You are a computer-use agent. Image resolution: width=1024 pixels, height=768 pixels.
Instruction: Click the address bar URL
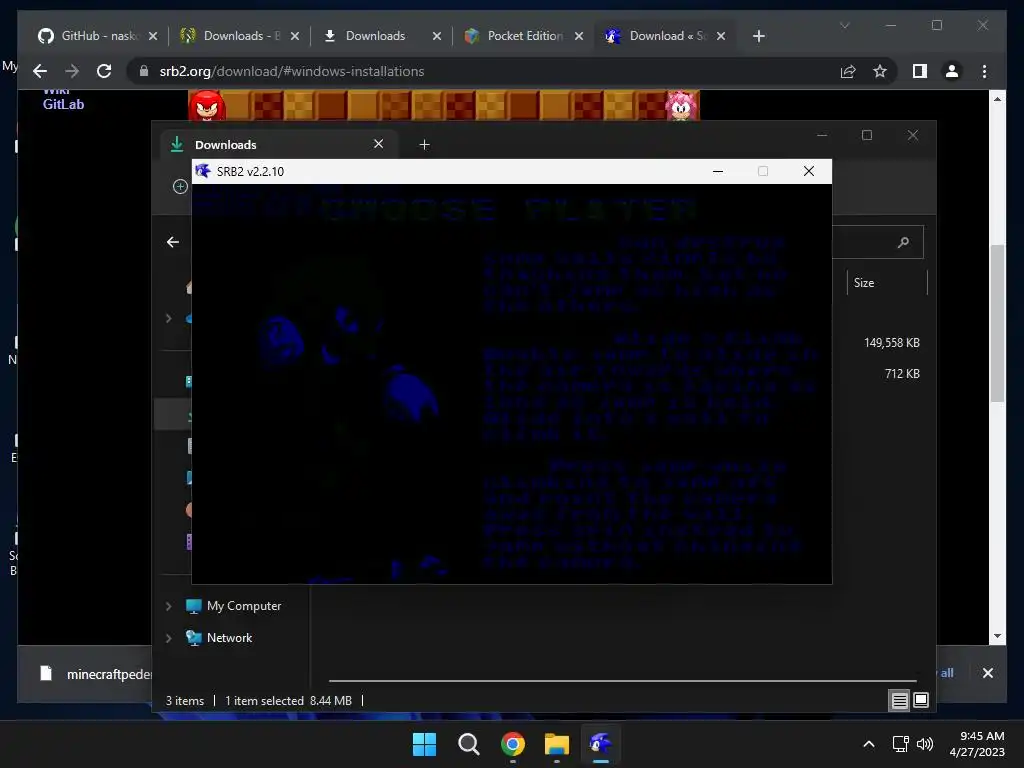(292, 71)
